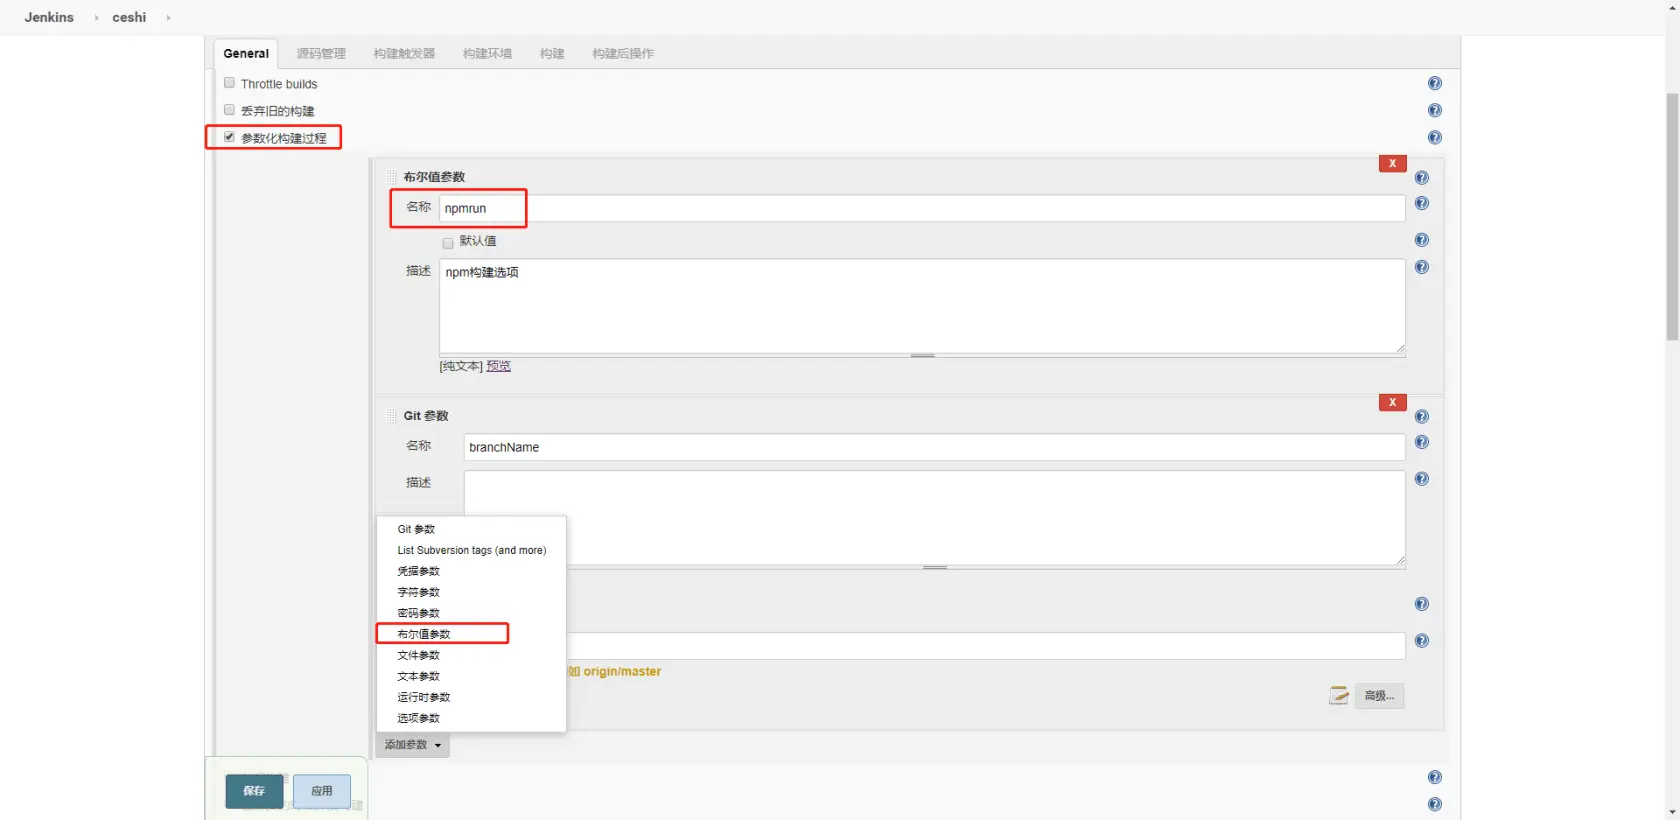Switch to the 构建后操作 tab

coord(623,54)
